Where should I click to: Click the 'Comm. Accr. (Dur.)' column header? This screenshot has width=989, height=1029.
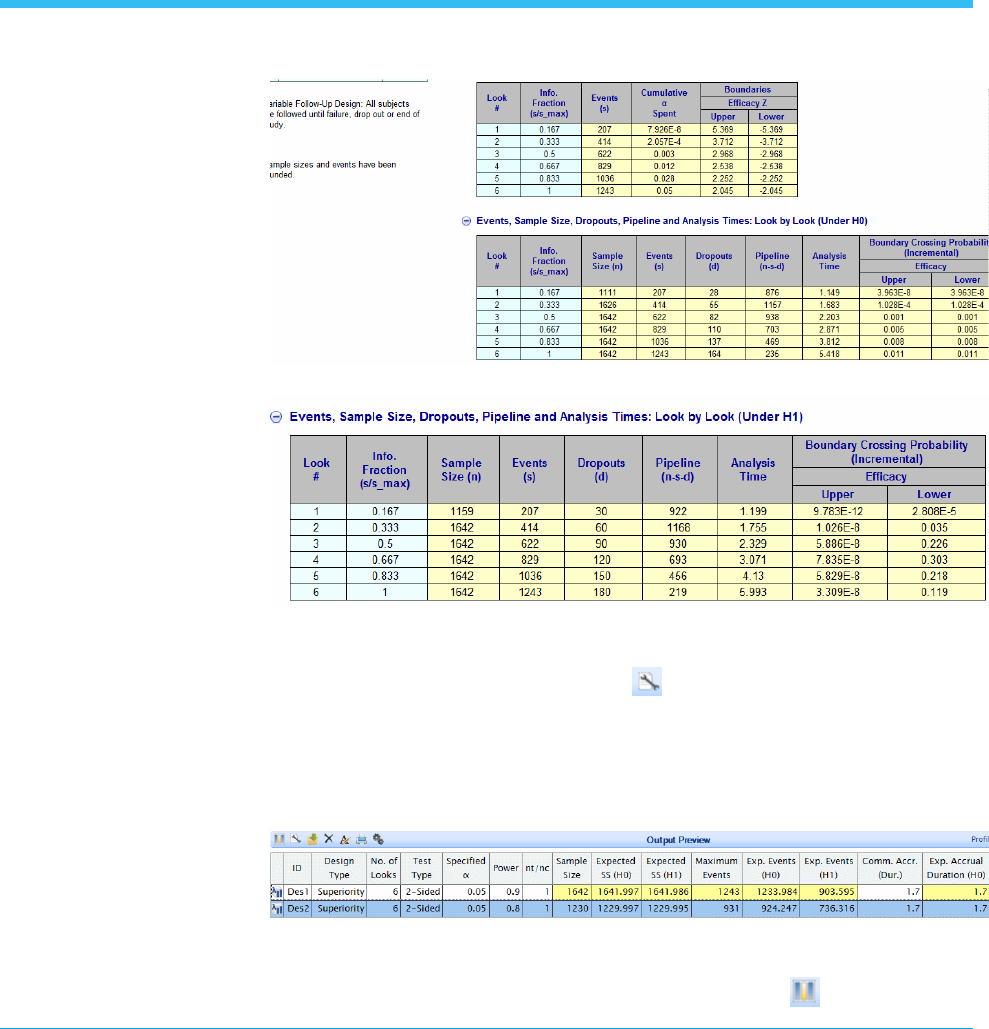pos(889,868)
